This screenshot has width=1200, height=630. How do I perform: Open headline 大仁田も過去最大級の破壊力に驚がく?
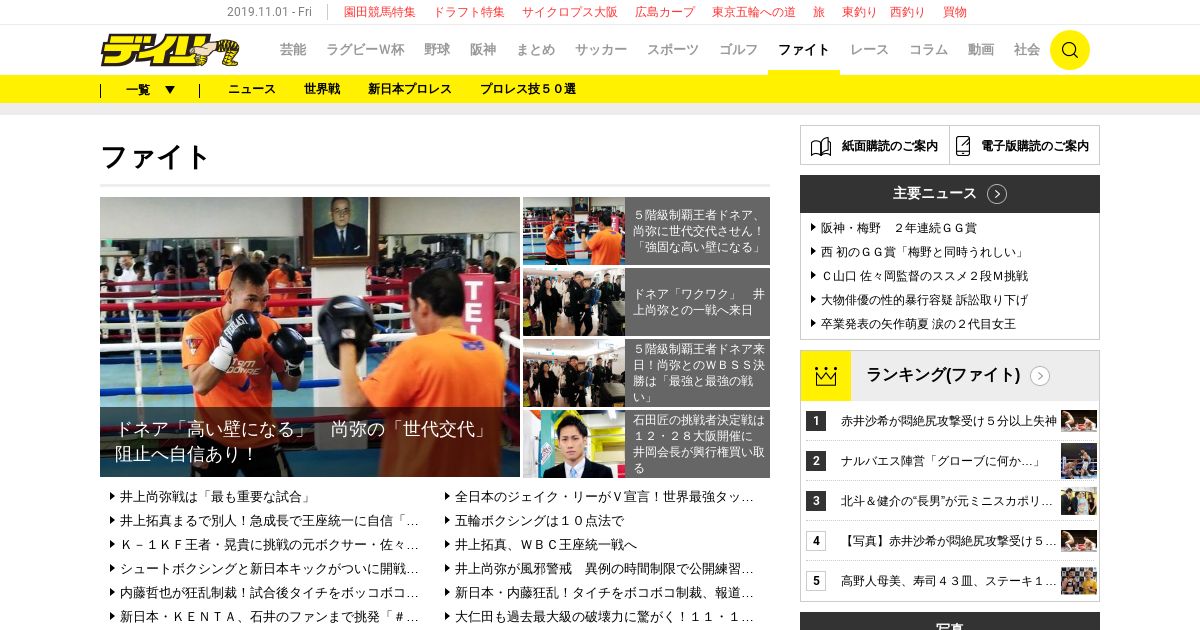(x=604, y=616)
